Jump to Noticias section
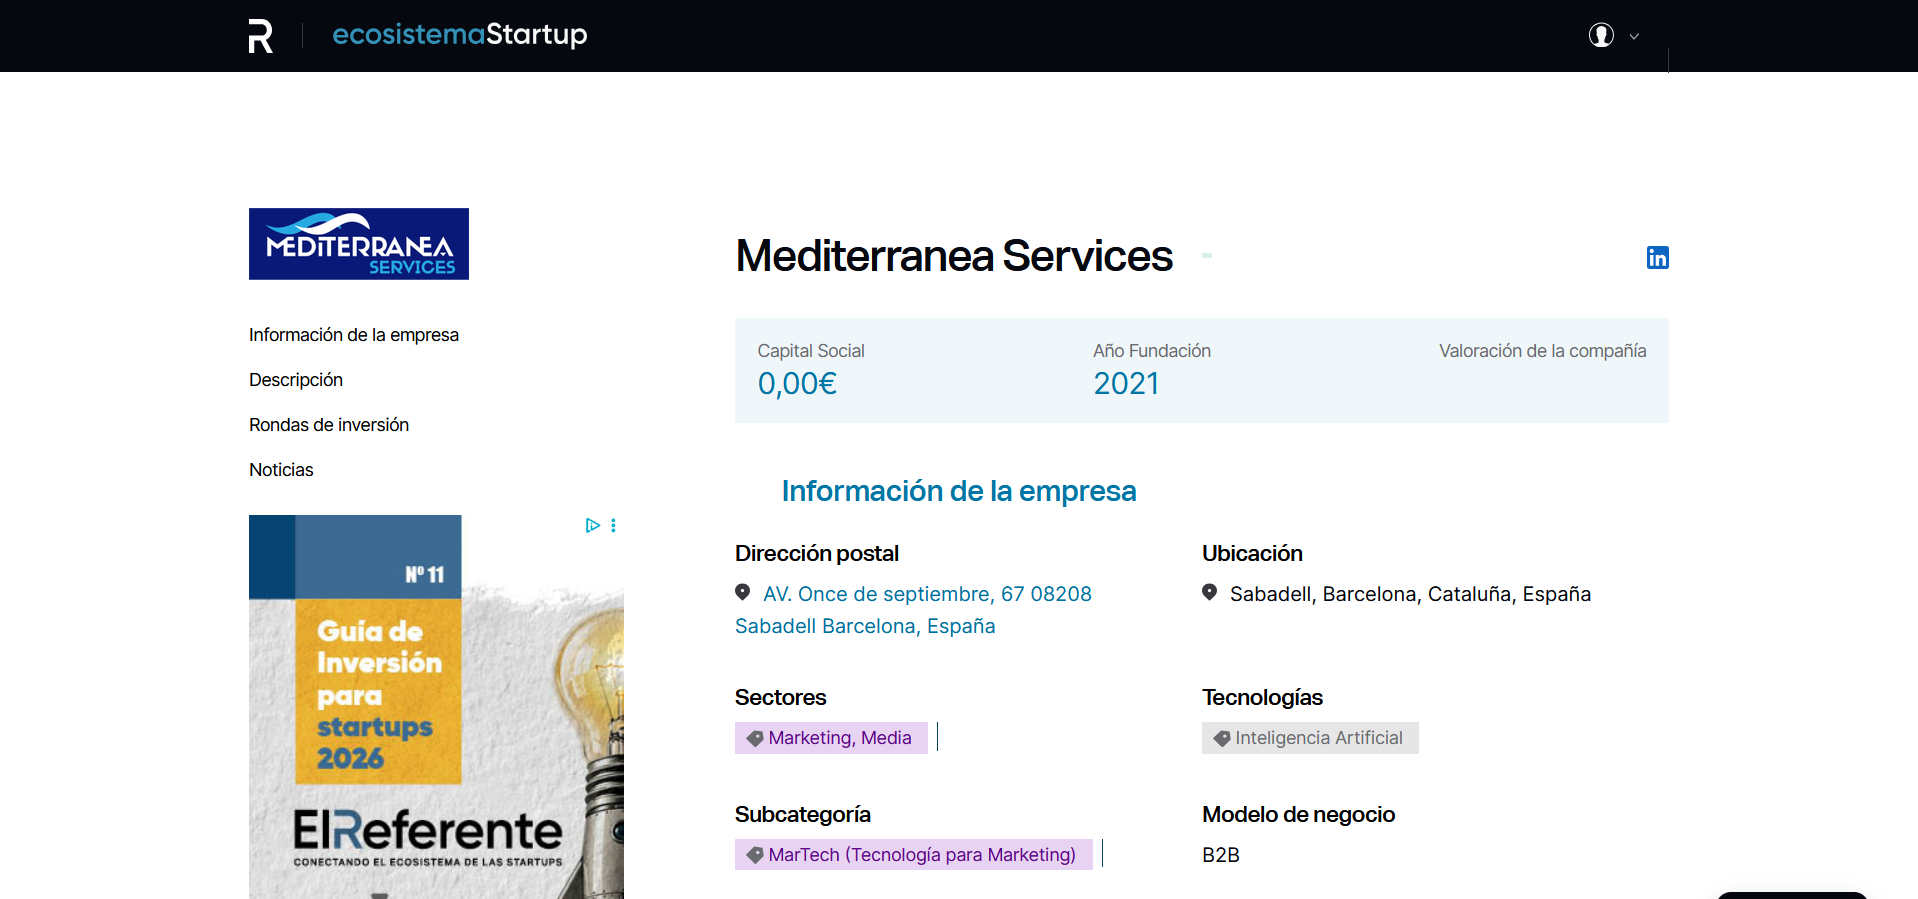1918x899 pixels. (281, 470)
